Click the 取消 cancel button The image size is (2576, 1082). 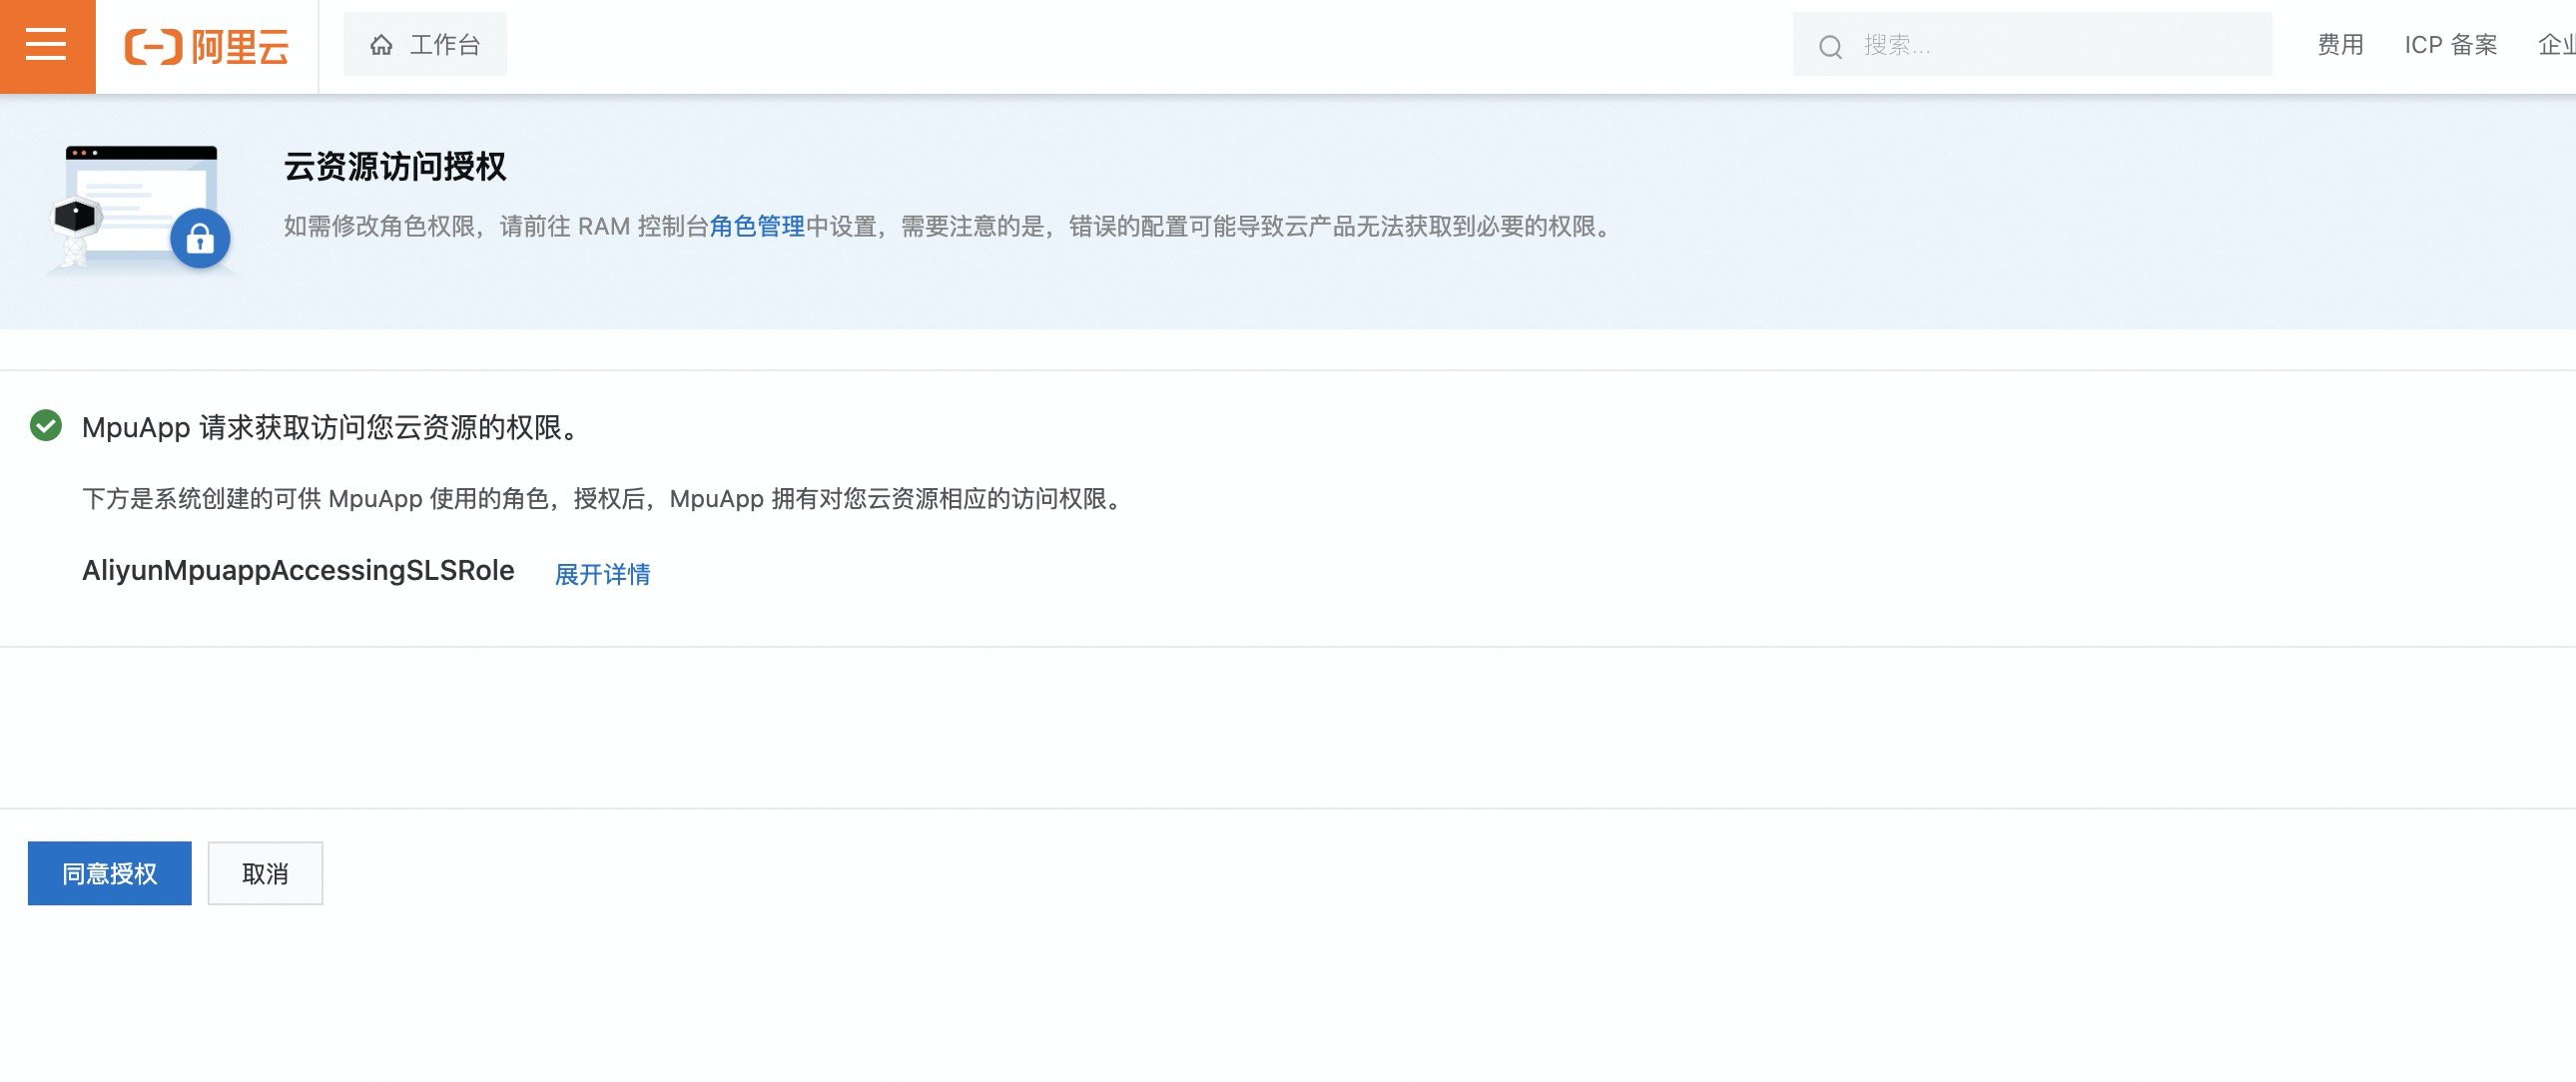tap(265, 873)
